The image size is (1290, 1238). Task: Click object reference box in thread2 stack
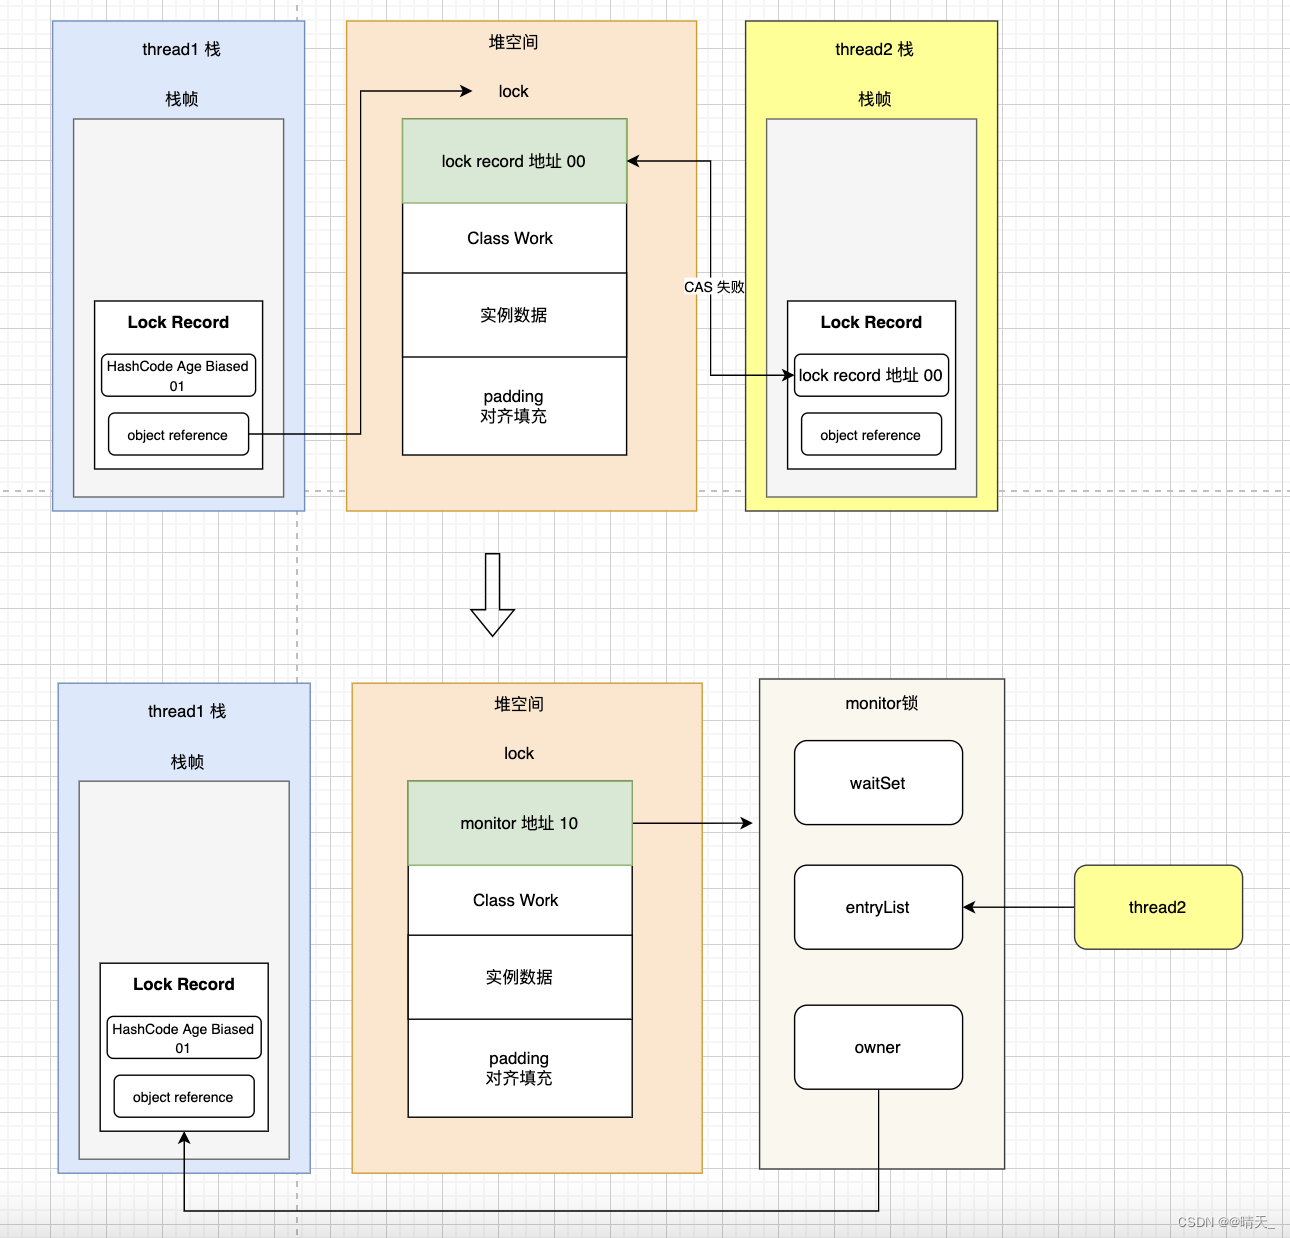click(871, 435)
